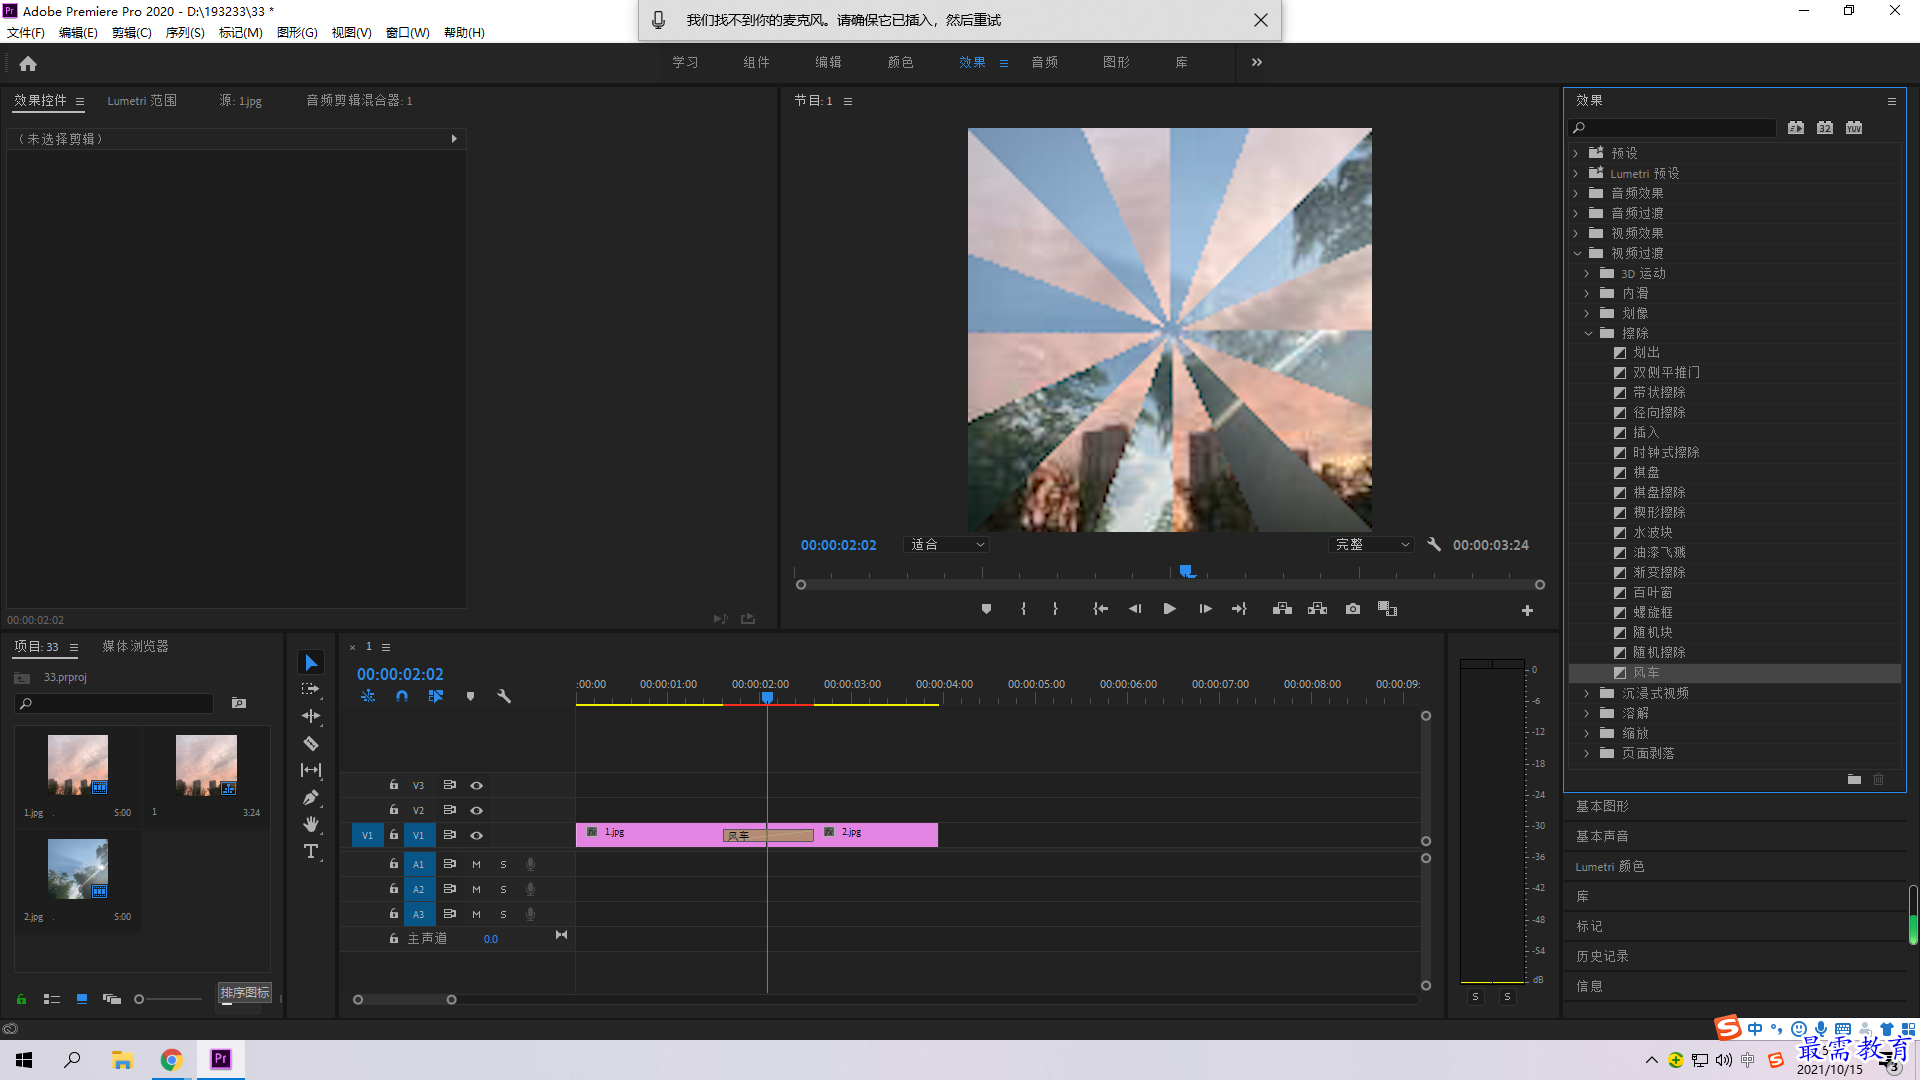Click new custom bin icon in Effects panel
The width and height of the screenshot is (1920, 1080).
[1854, 779]
